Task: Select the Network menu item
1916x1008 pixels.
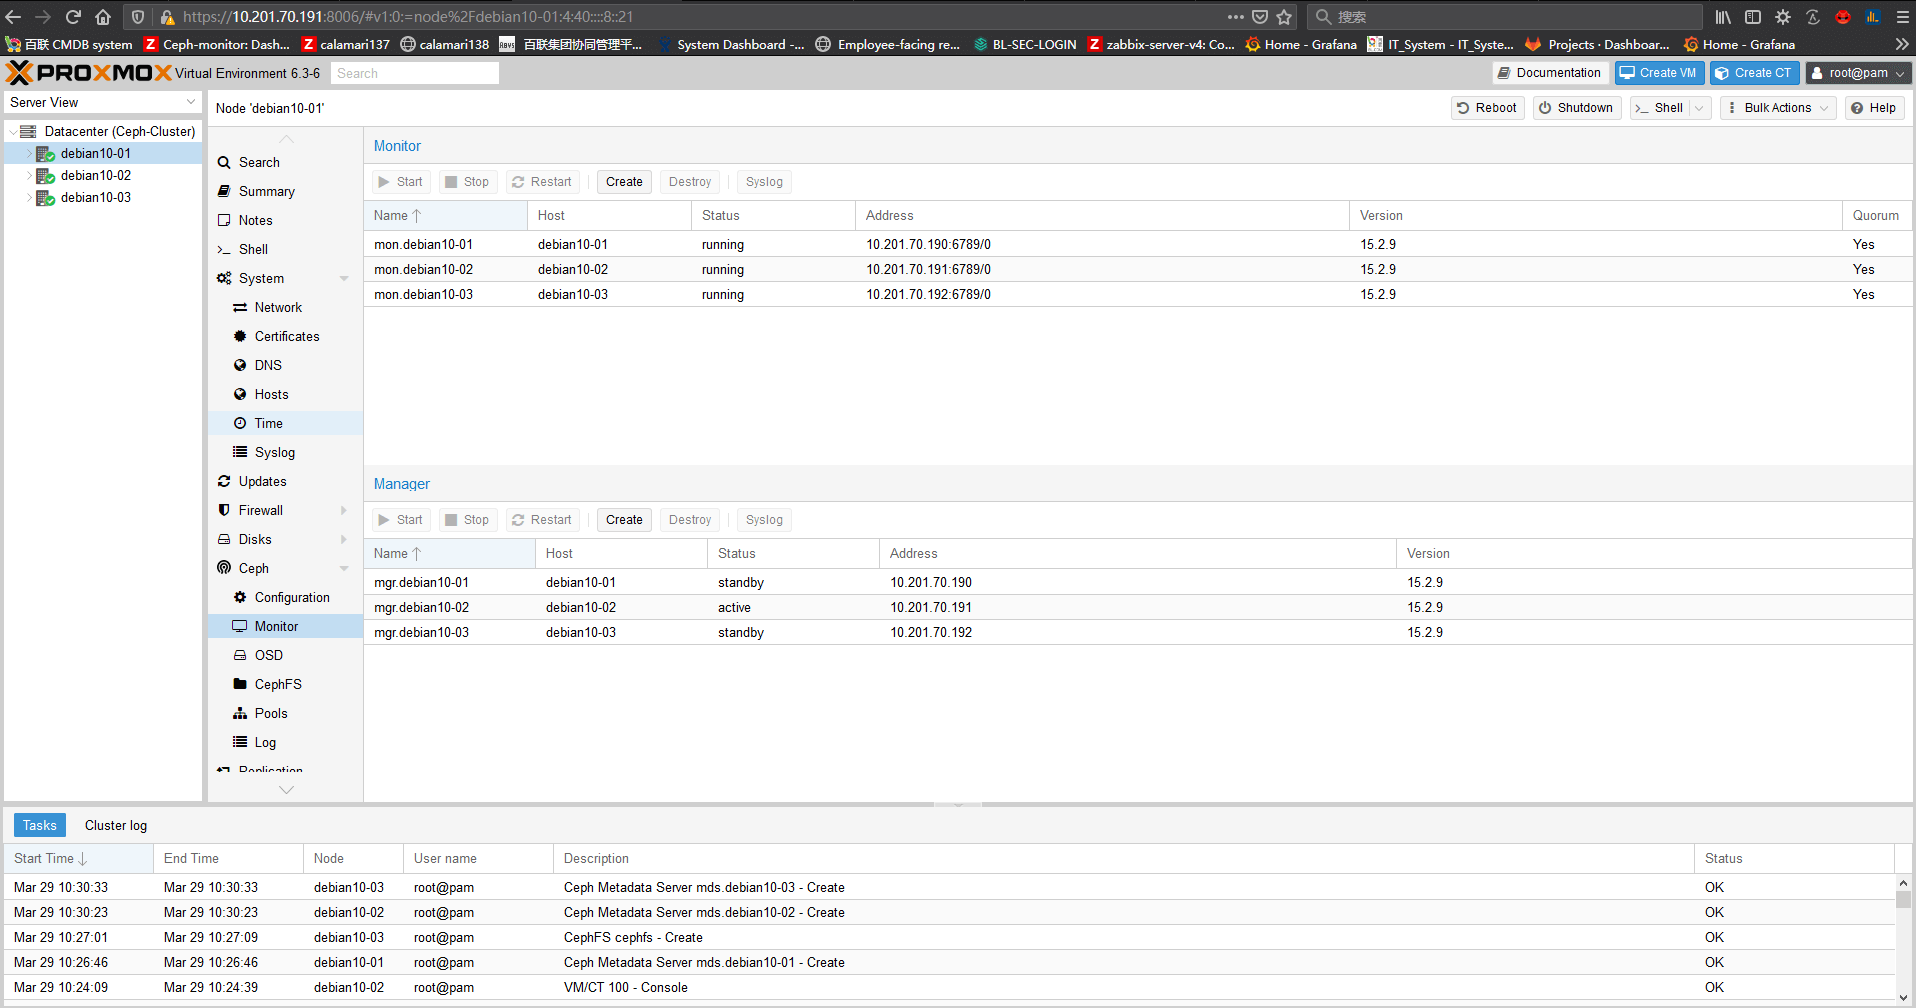Action: click(x=278, y=307)
